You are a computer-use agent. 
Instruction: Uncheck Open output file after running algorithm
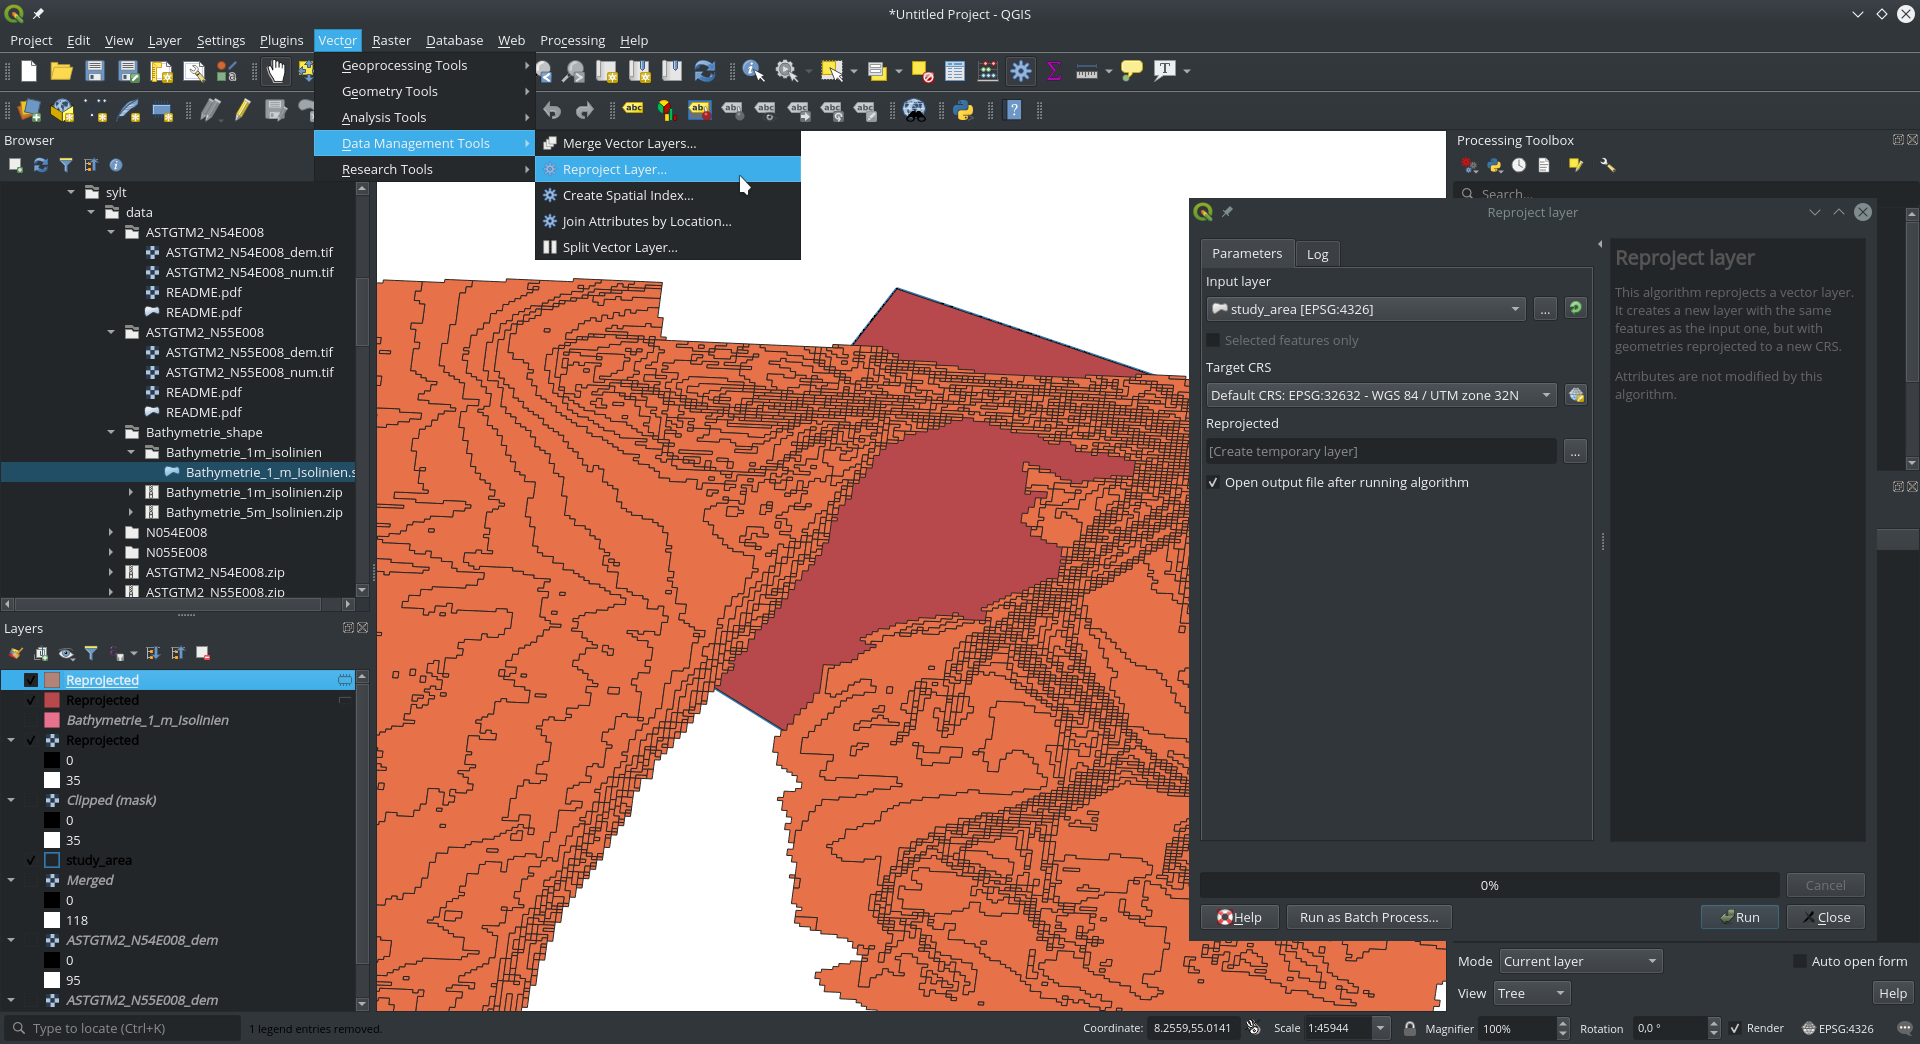click(x=1212, y=482)
